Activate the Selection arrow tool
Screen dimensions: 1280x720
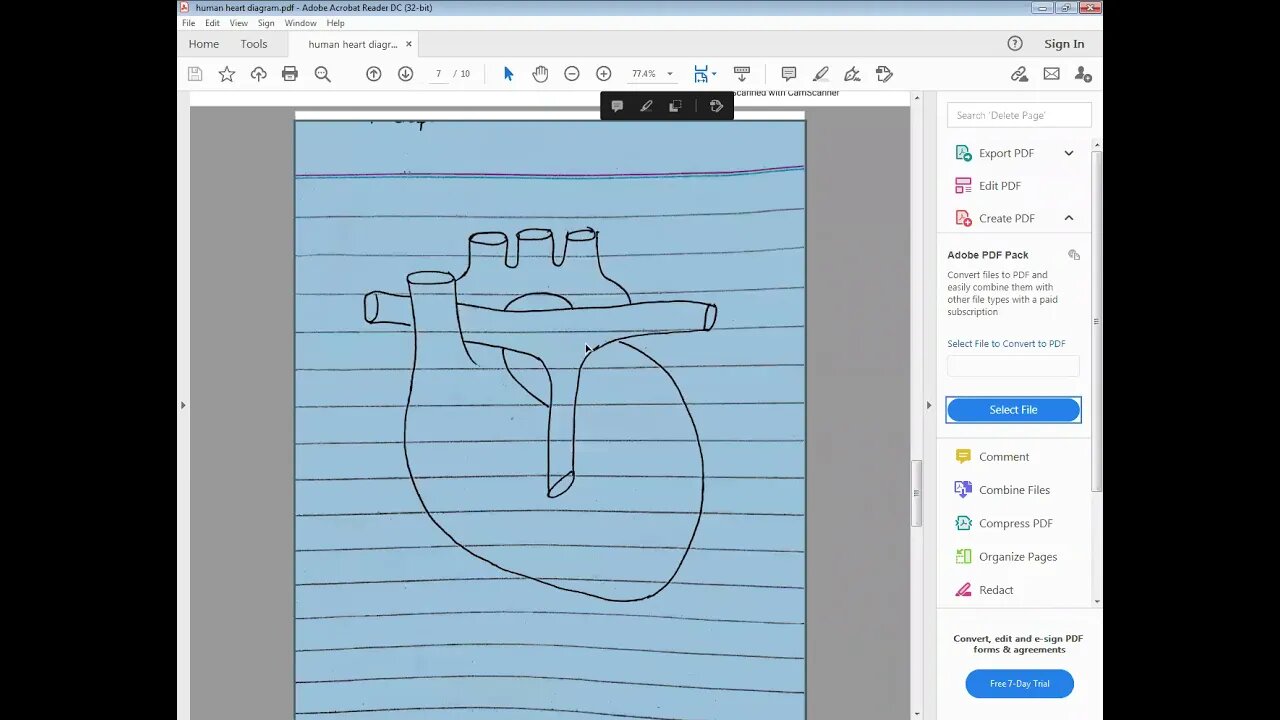click(x=508, y=74)
